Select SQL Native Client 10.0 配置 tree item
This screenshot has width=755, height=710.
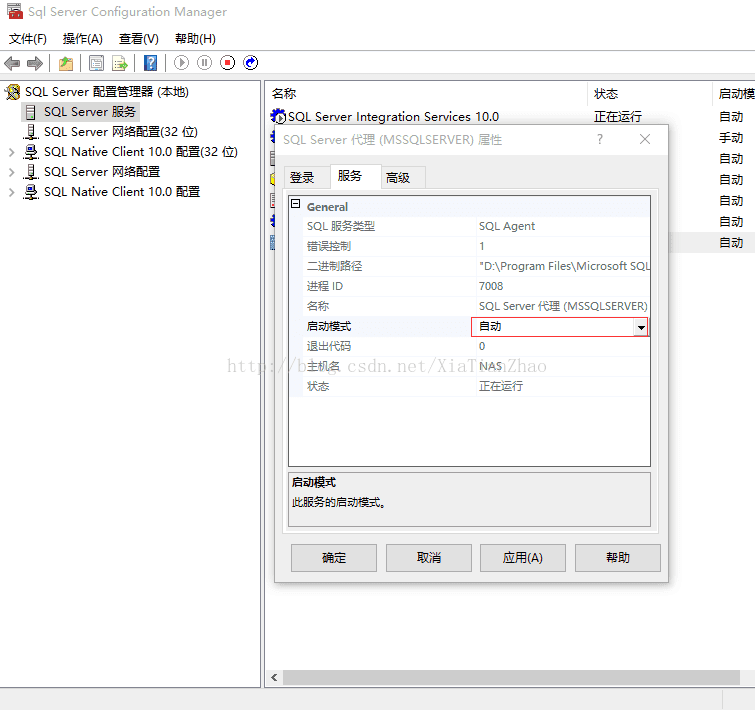click(122, 192)
